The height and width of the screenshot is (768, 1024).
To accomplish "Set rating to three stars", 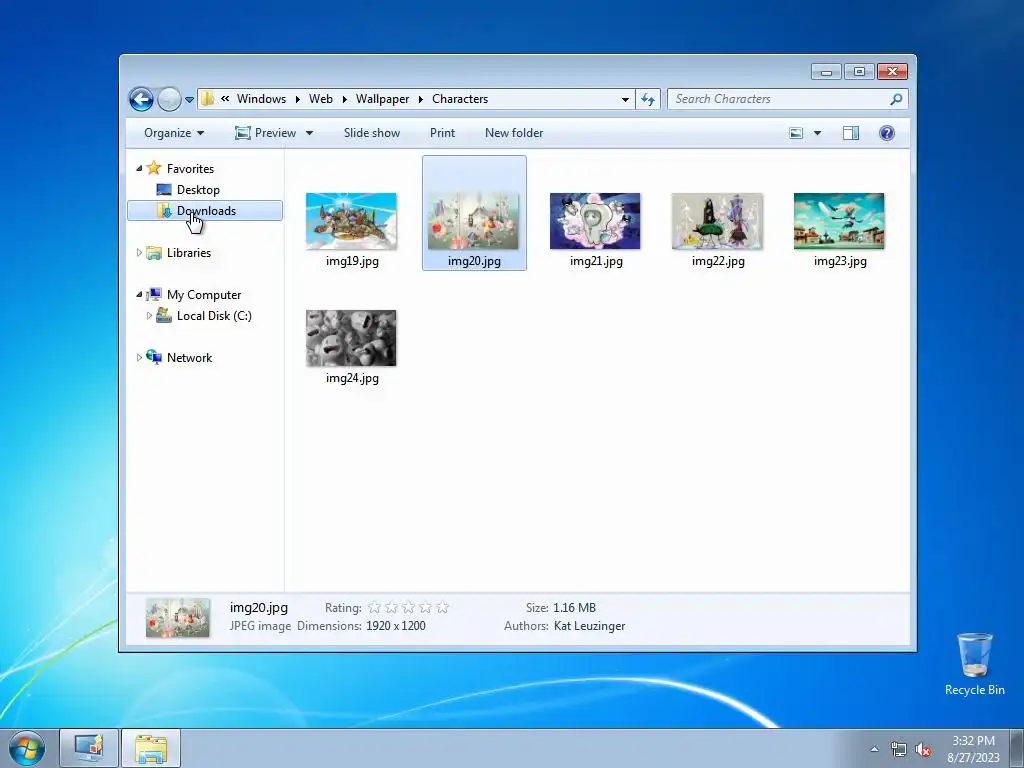I will [x=408, y=607].
